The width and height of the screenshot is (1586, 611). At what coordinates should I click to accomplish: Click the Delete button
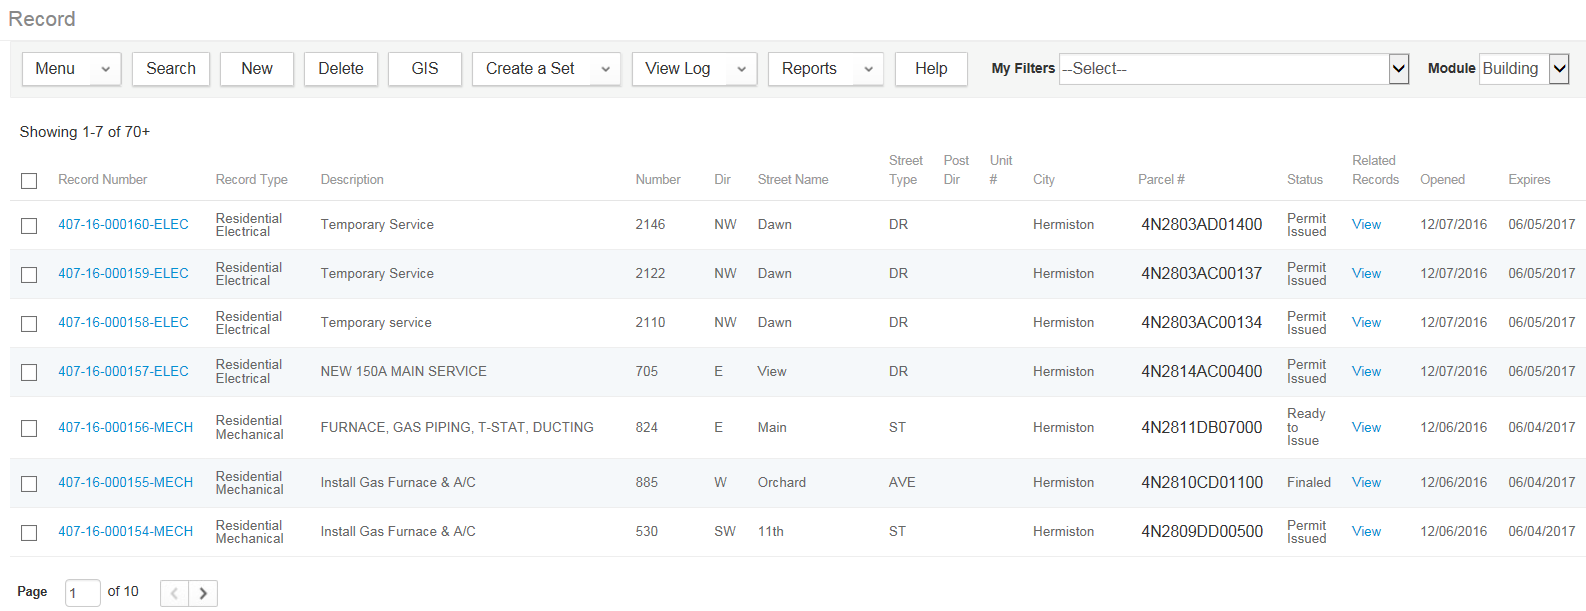[341, 69]
